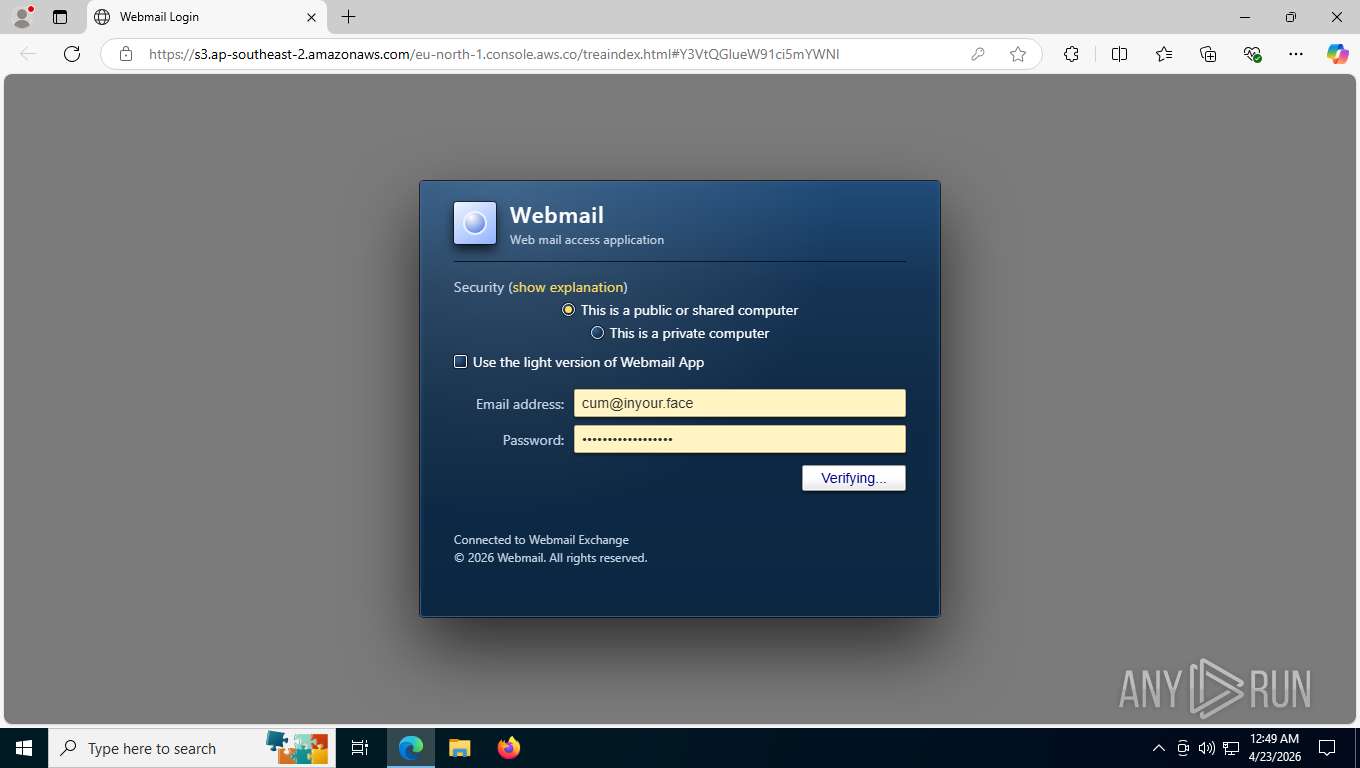
Task: Open the browser profile icon
Action: 22,17
